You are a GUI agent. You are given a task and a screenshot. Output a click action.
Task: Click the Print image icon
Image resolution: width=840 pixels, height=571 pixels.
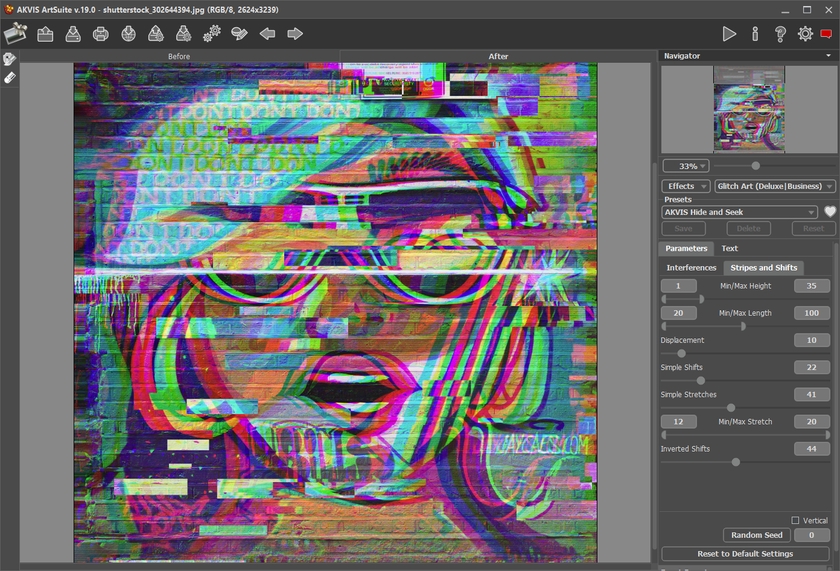(101, 34)
